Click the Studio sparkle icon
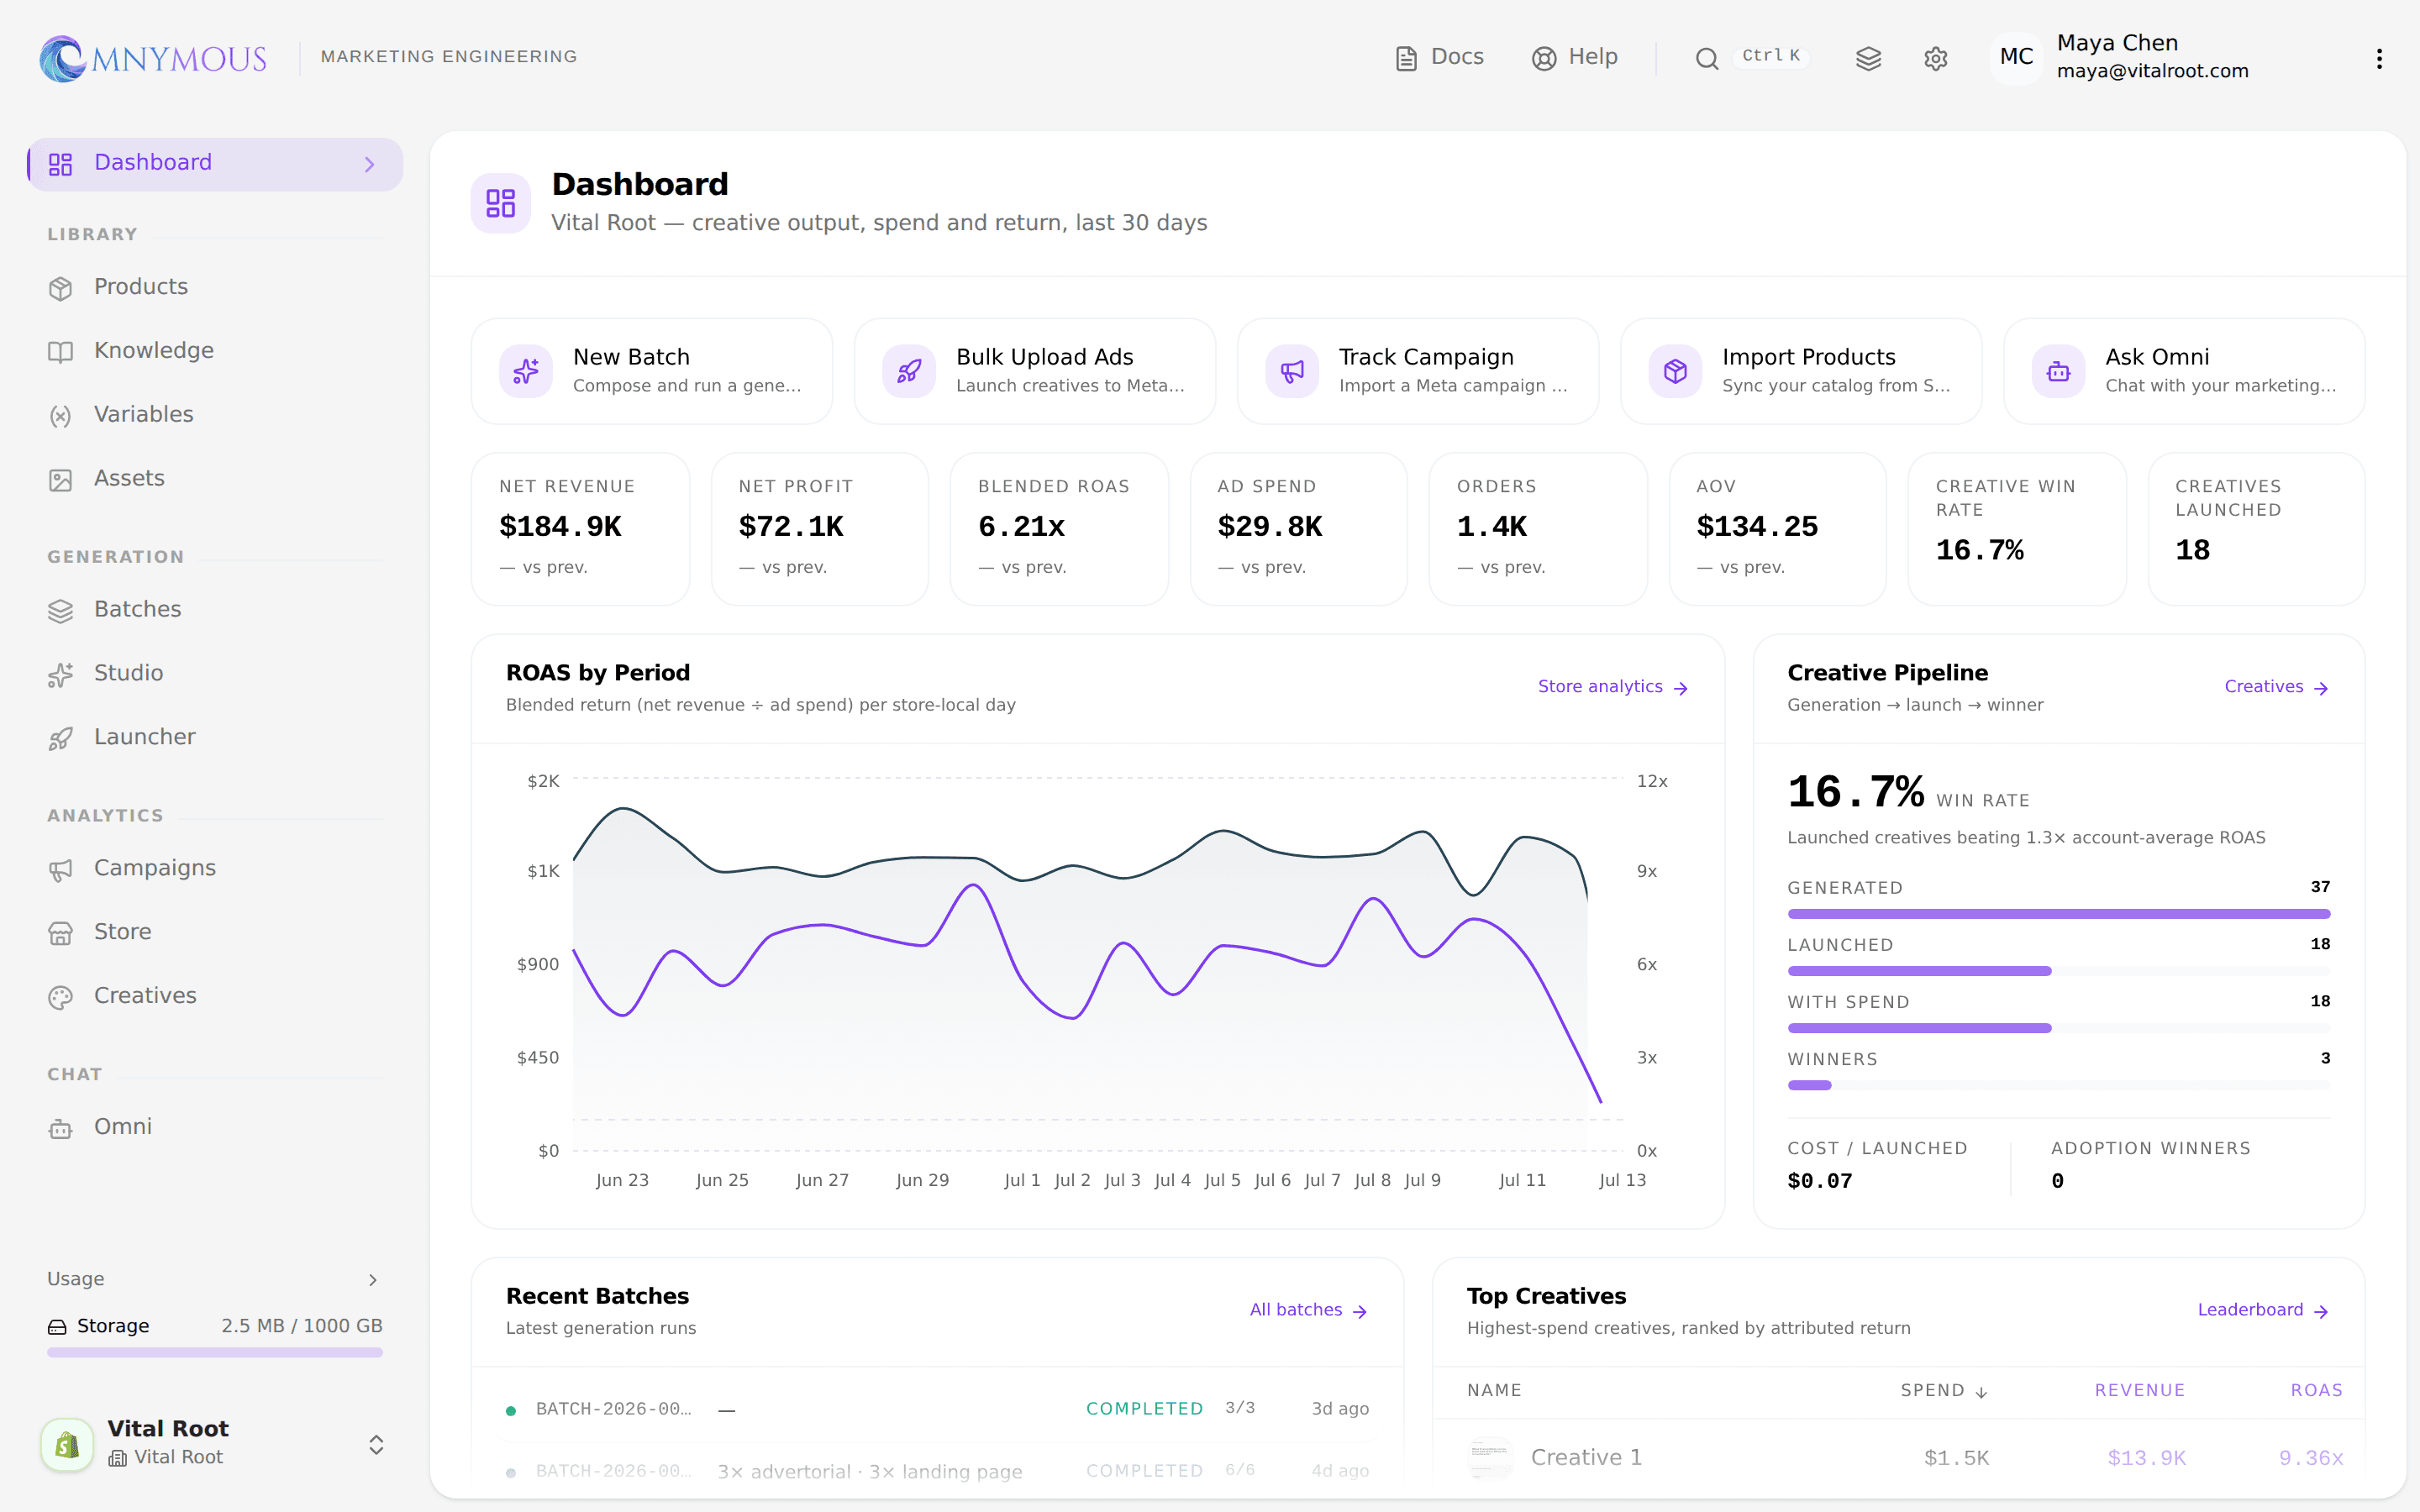 coord(61,675)
